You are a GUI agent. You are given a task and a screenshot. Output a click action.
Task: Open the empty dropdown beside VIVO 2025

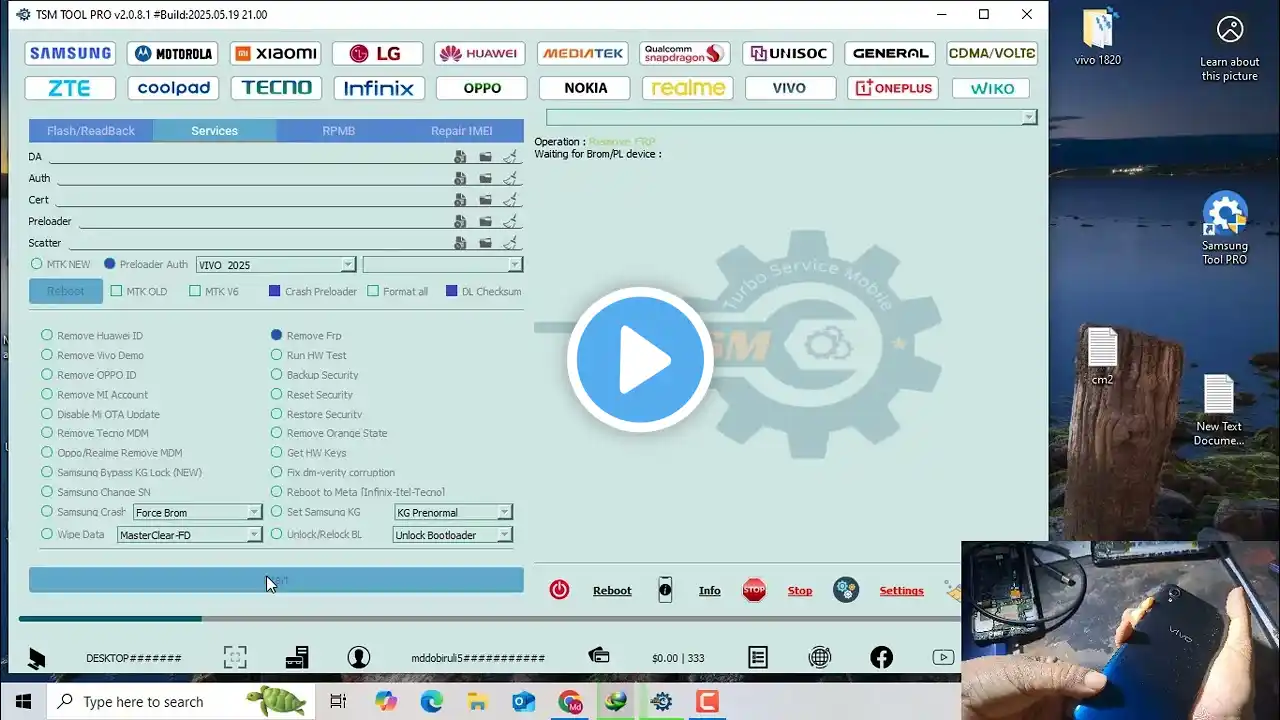point(443,265)
